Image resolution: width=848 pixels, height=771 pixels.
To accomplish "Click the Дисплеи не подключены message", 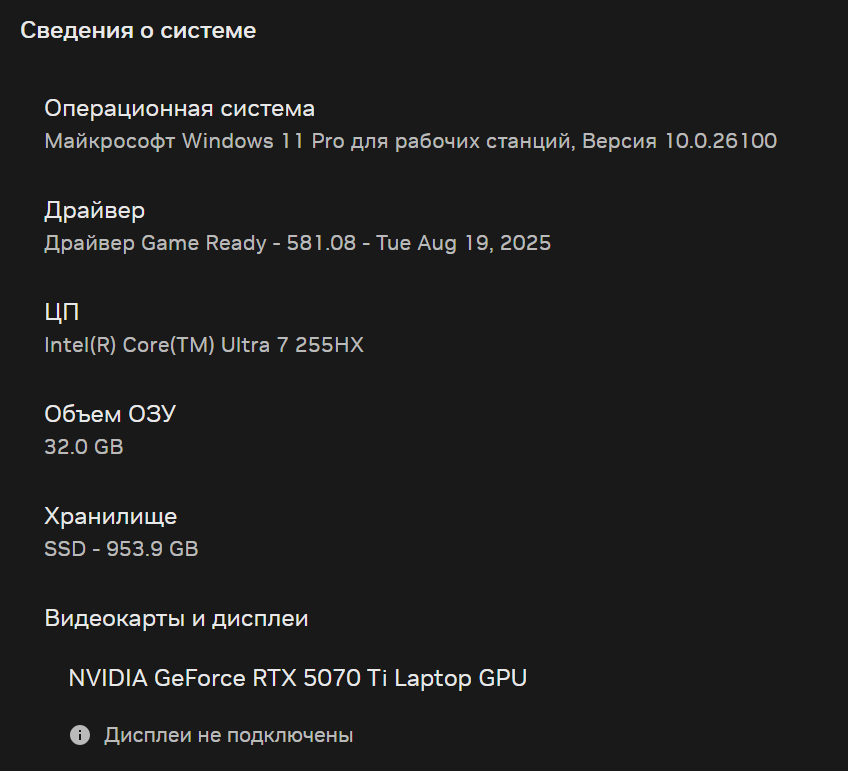I will tap(229, 735).
